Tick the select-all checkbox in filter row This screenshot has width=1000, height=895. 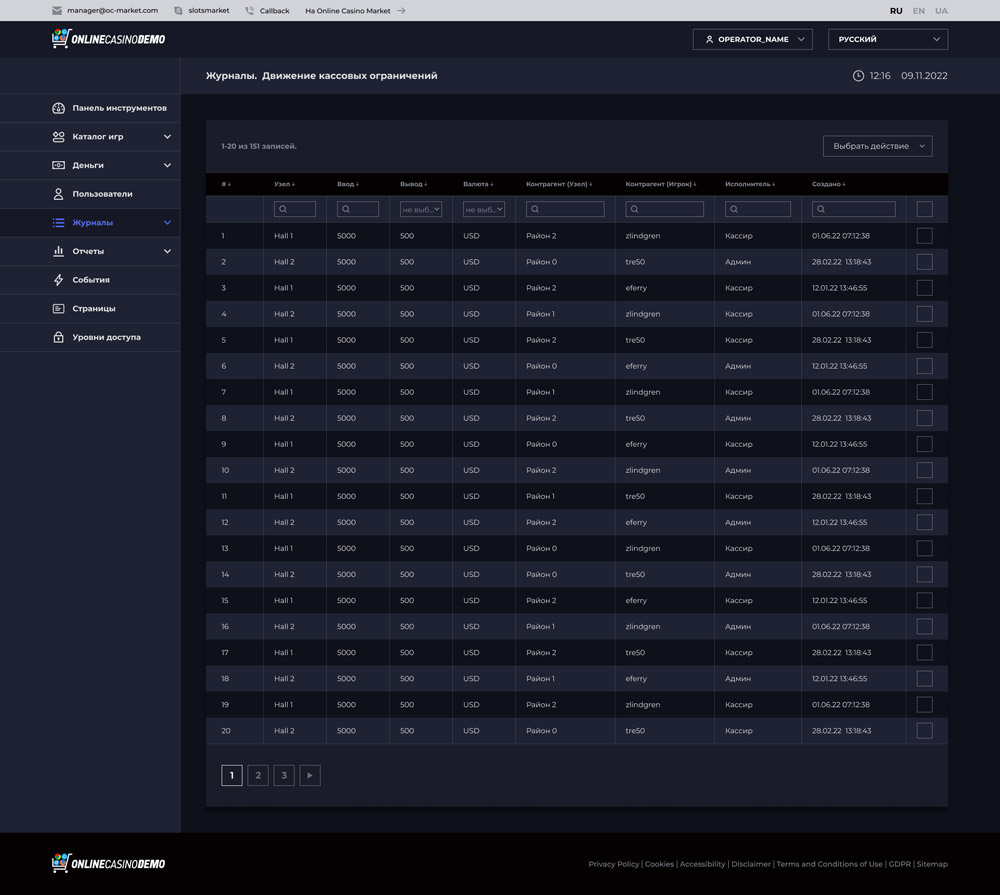pos(924,209)
